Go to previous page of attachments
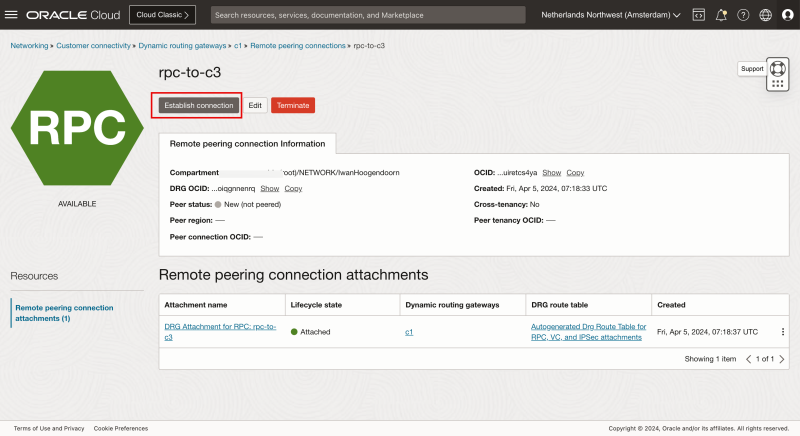The image size is (800, 436). pyautogui.click(x=749, y=358)
